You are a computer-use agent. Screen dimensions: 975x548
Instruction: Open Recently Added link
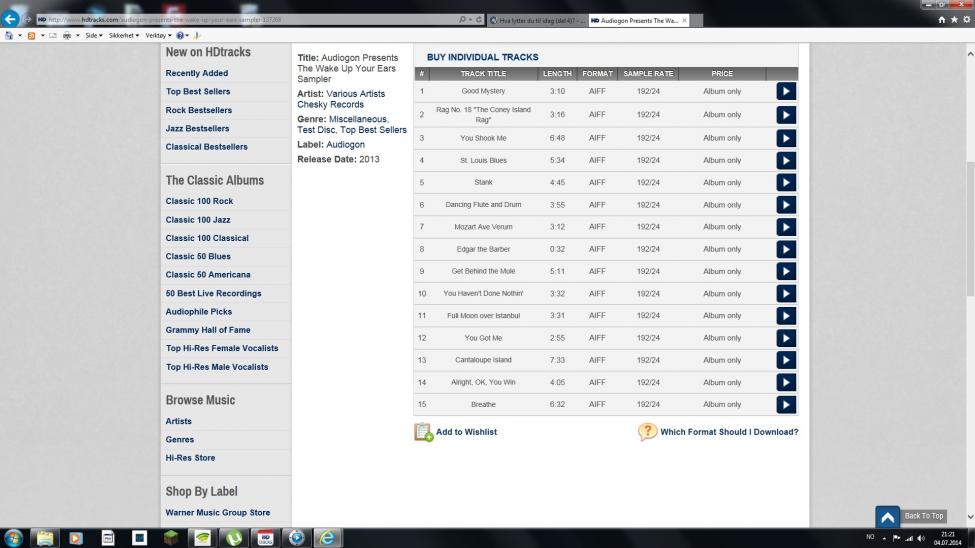[196, 73]
